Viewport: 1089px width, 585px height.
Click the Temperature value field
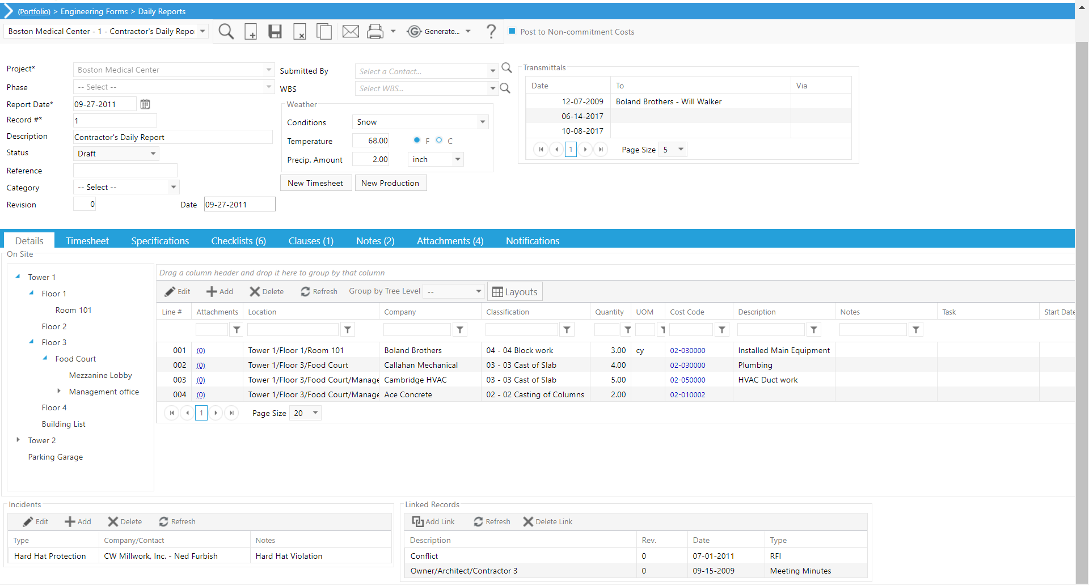click(372, 140)
